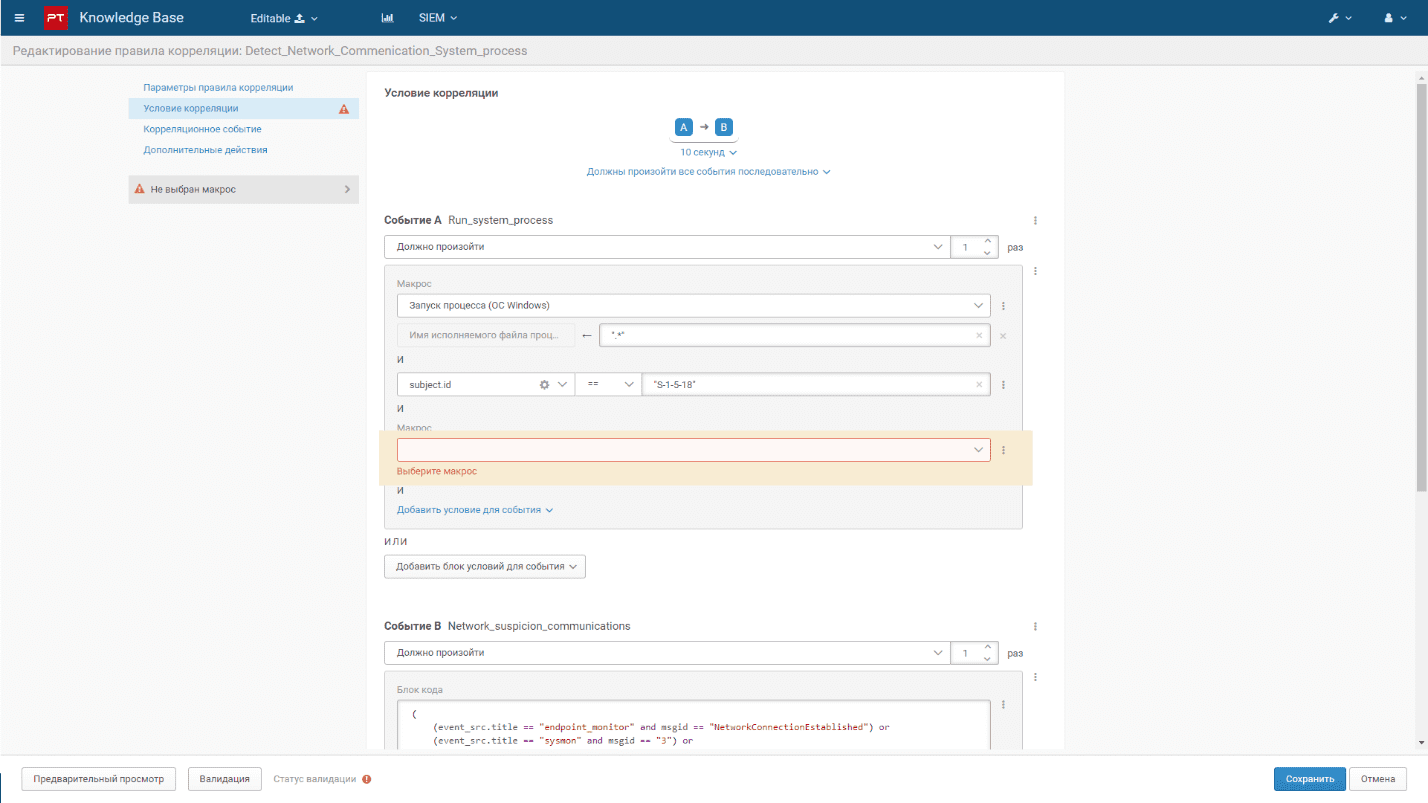The image size is (1428, 803).
Task: Click gear icon in subject.id field
Action: point(544,384)
